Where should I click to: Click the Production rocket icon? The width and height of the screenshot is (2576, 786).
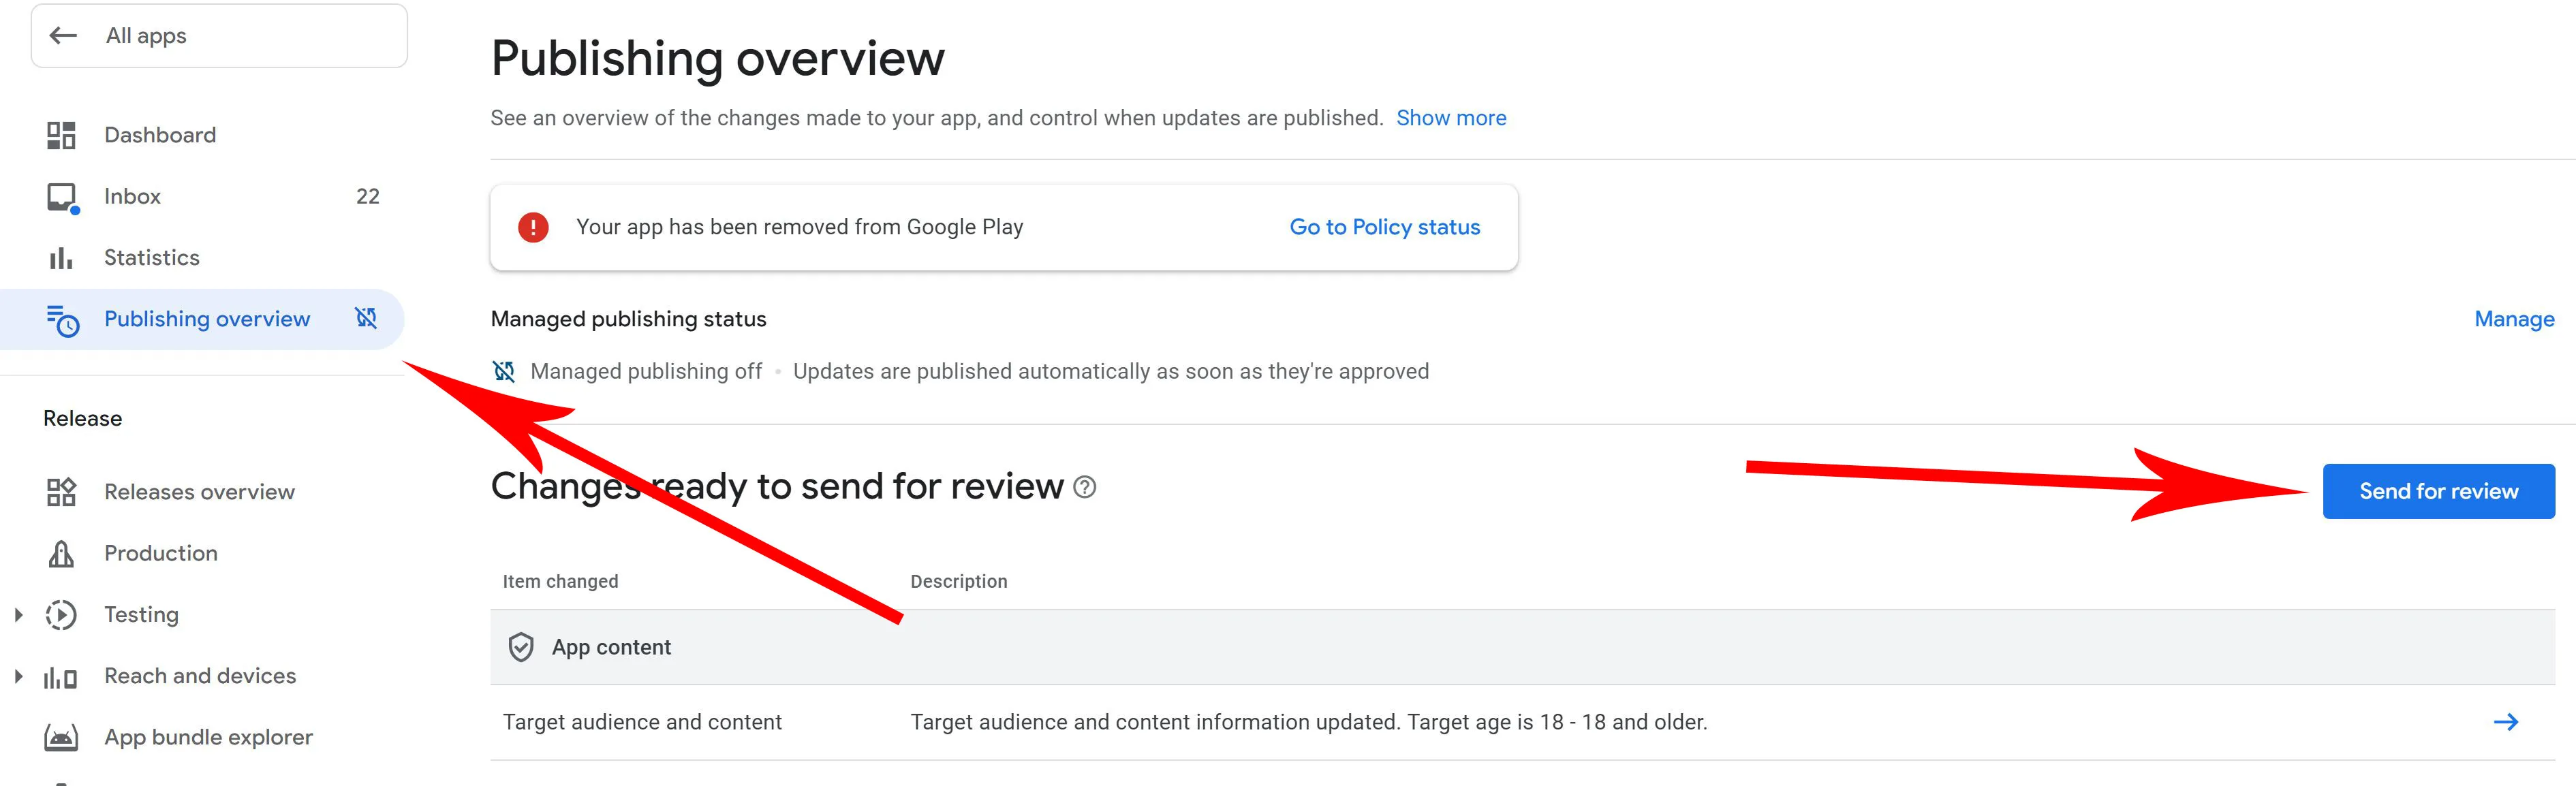coord(61,554)
